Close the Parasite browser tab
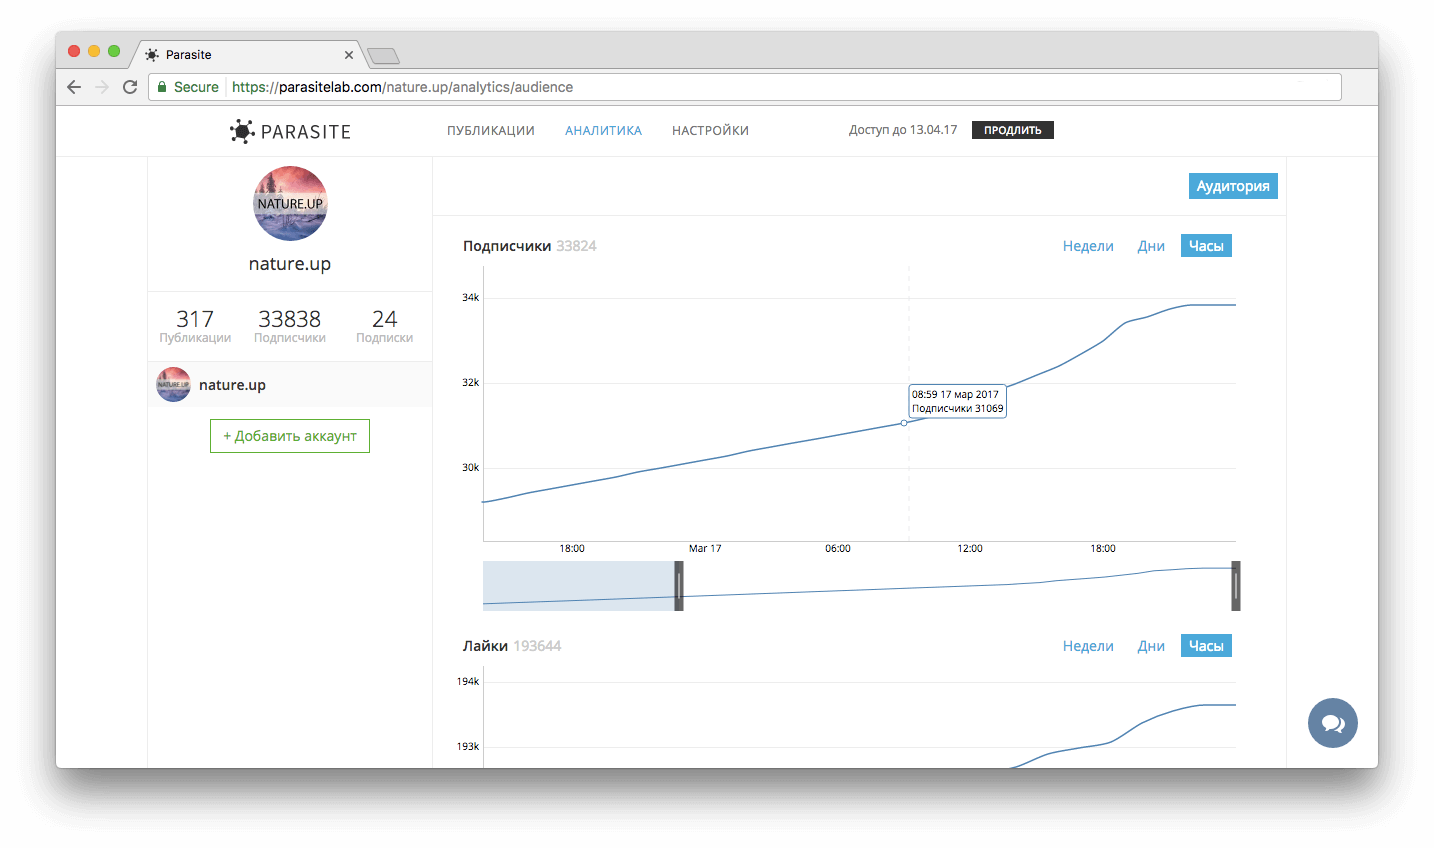The image size is (1434, 848). click(348, 55)
